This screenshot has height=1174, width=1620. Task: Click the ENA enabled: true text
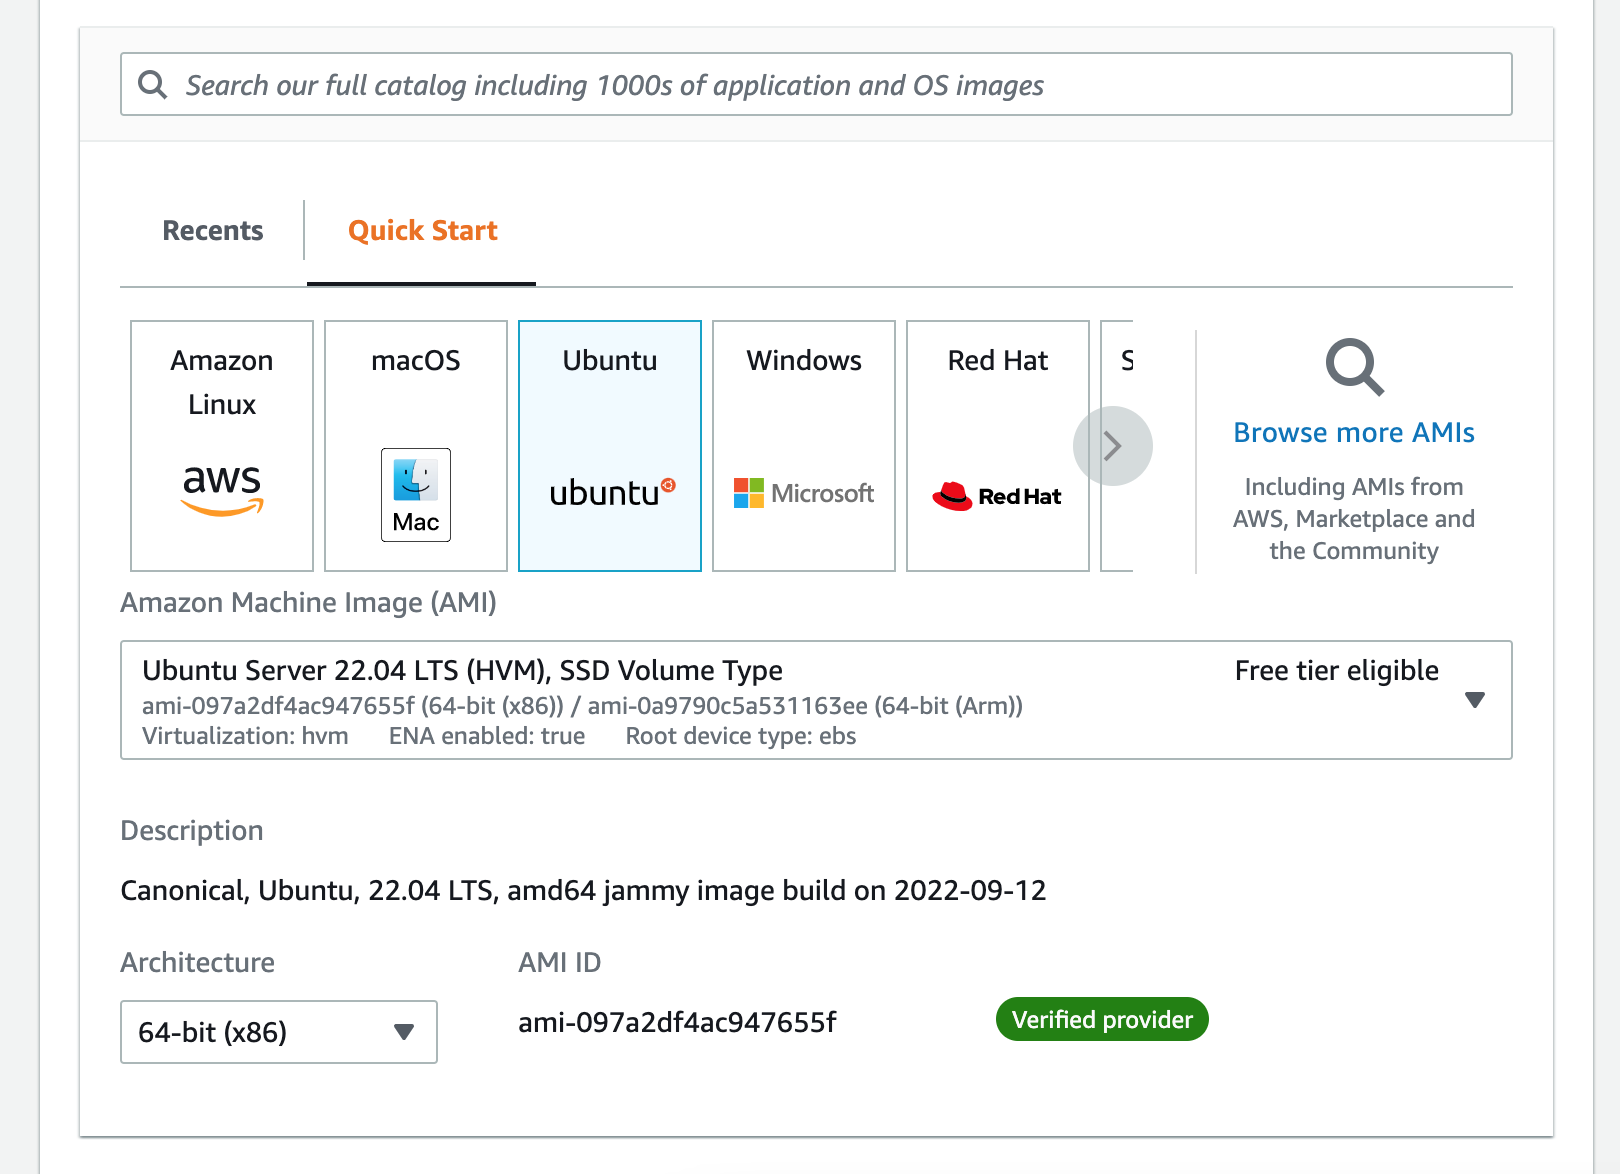tap(487, 736)
